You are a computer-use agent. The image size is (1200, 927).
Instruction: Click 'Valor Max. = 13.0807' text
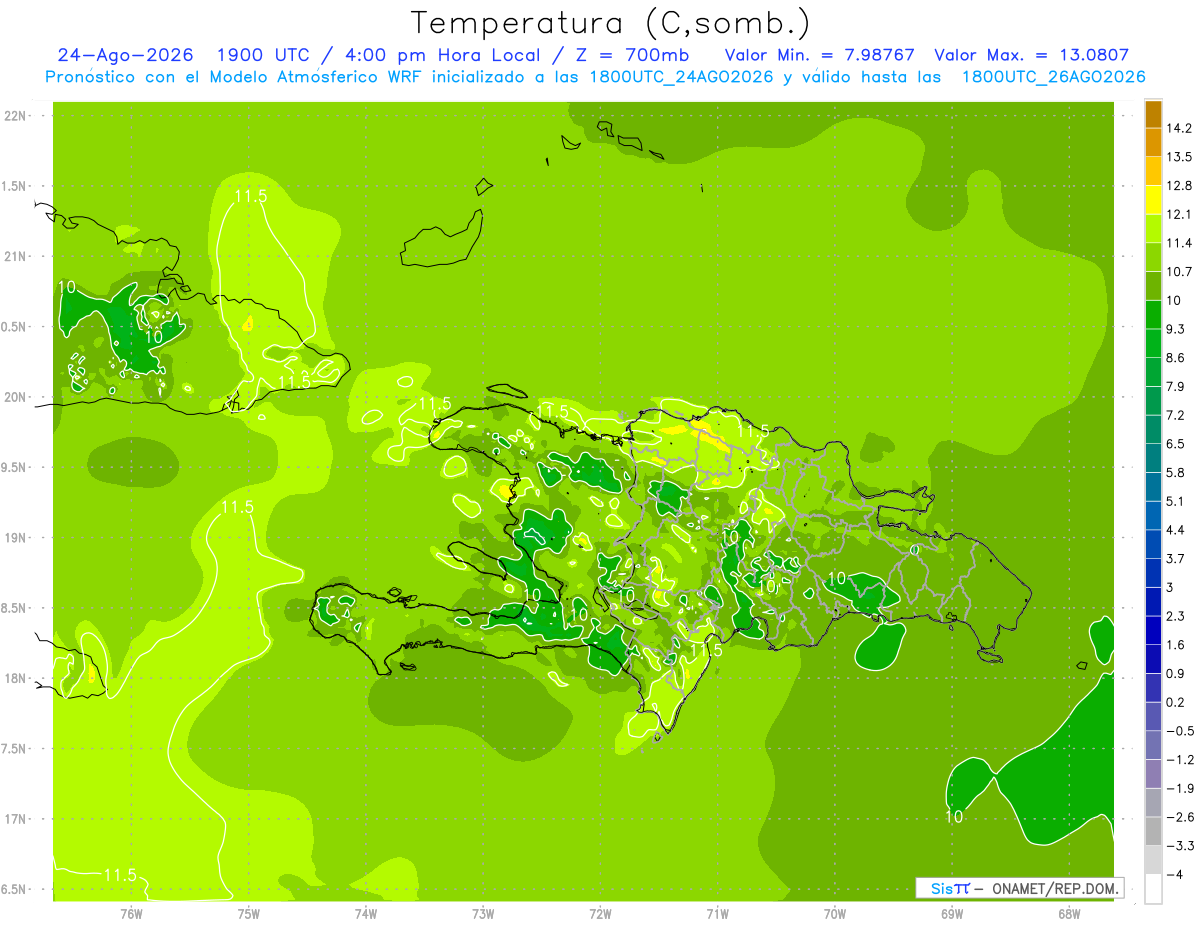click(1032, 55)
